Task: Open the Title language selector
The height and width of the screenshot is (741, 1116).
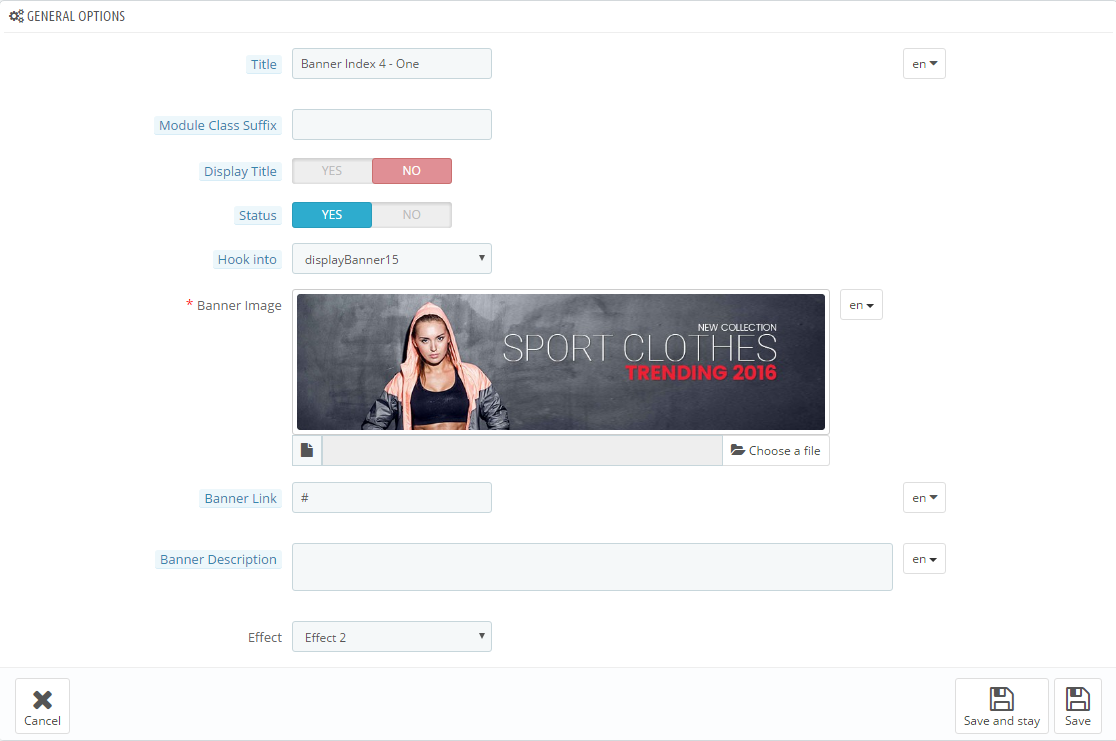Action: [x=924, y=64]
